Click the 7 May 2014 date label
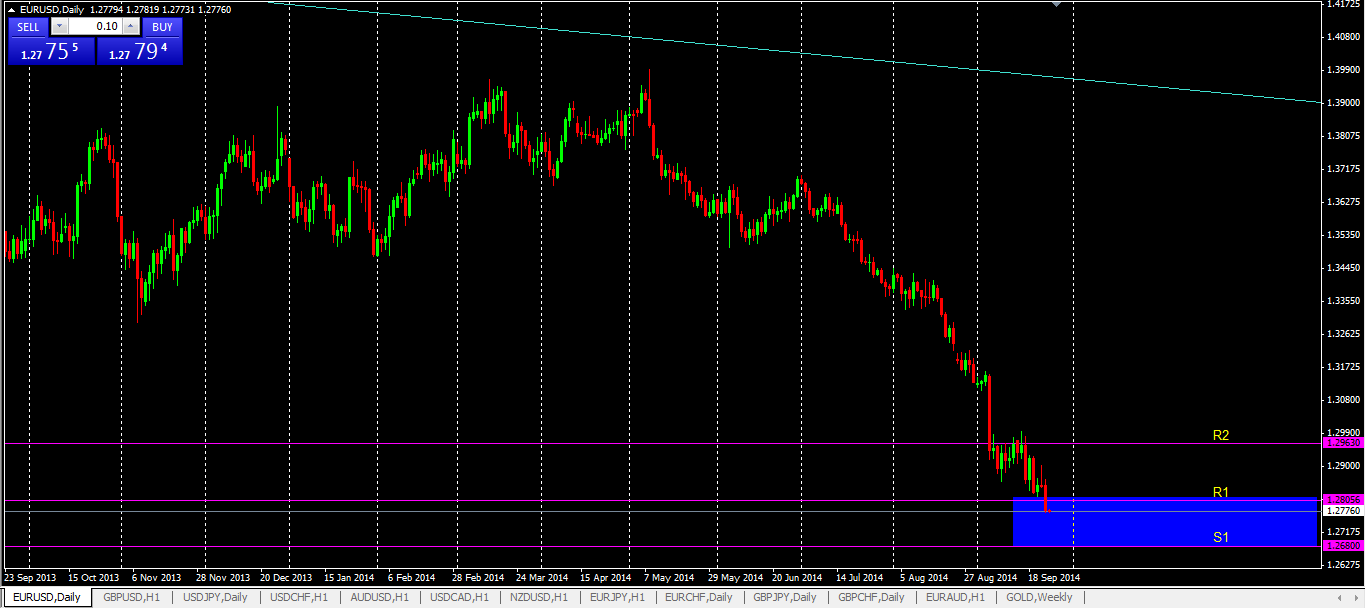 click(x=669, y=577)
